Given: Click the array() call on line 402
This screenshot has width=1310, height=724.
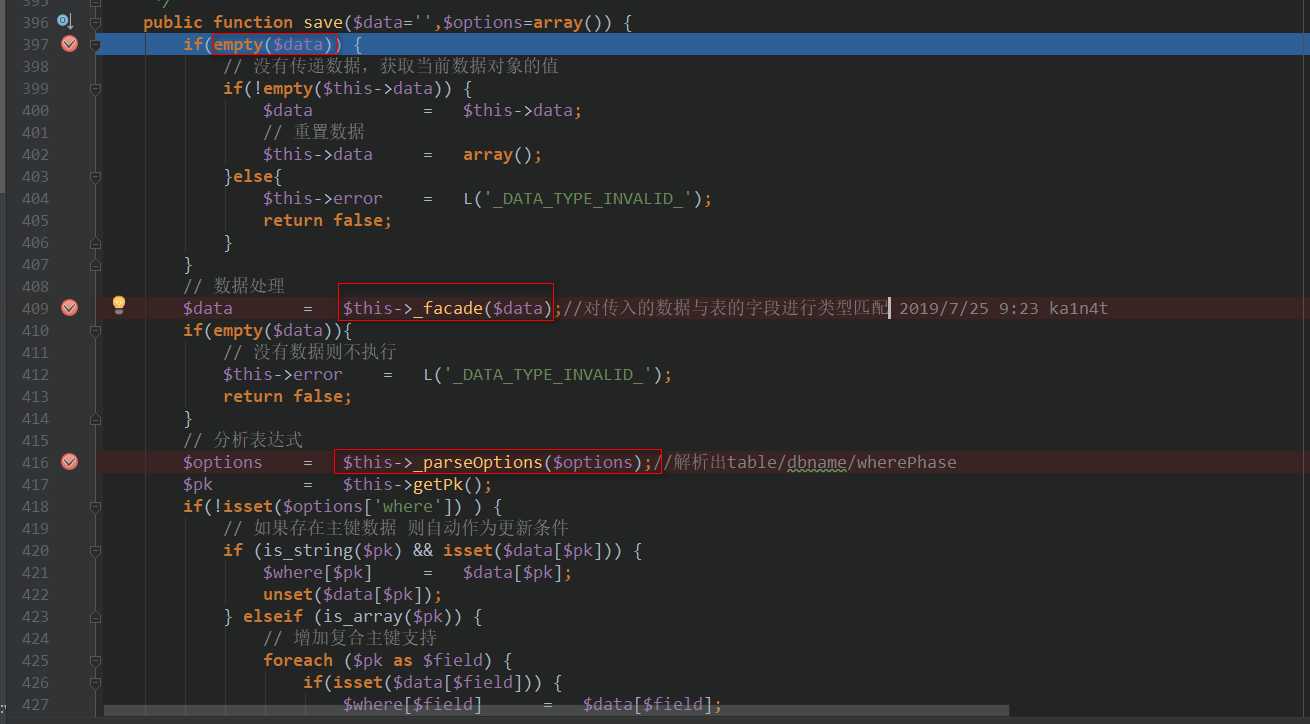Looking at the screenshot, I should pos(498,154).
